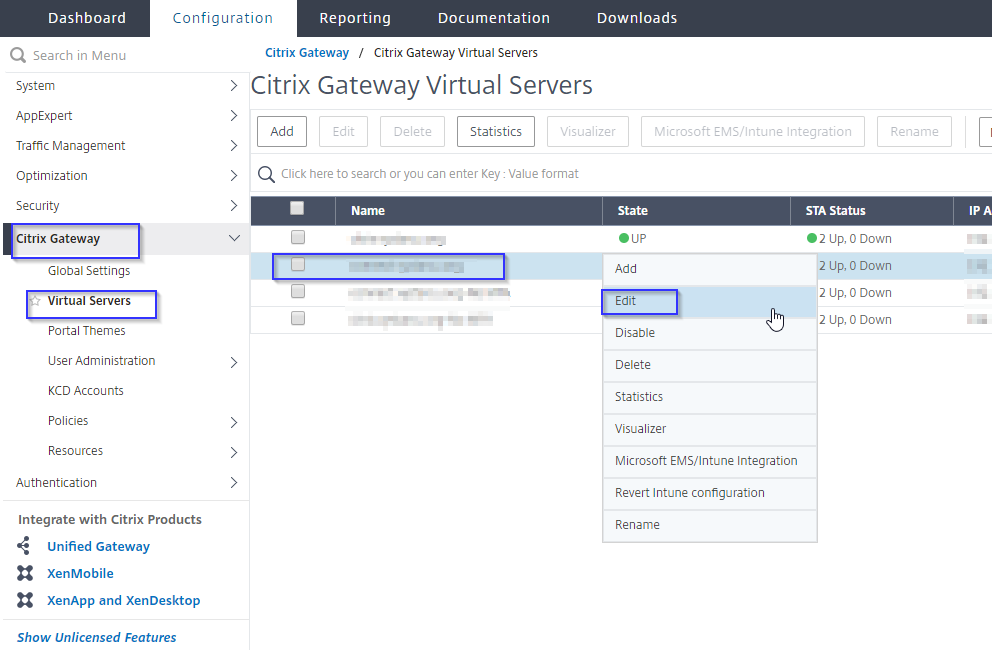Viewport: 992px width, 650px height.
Task: Select Virtual Servers in the sidebar
Action: pos(89,301)
